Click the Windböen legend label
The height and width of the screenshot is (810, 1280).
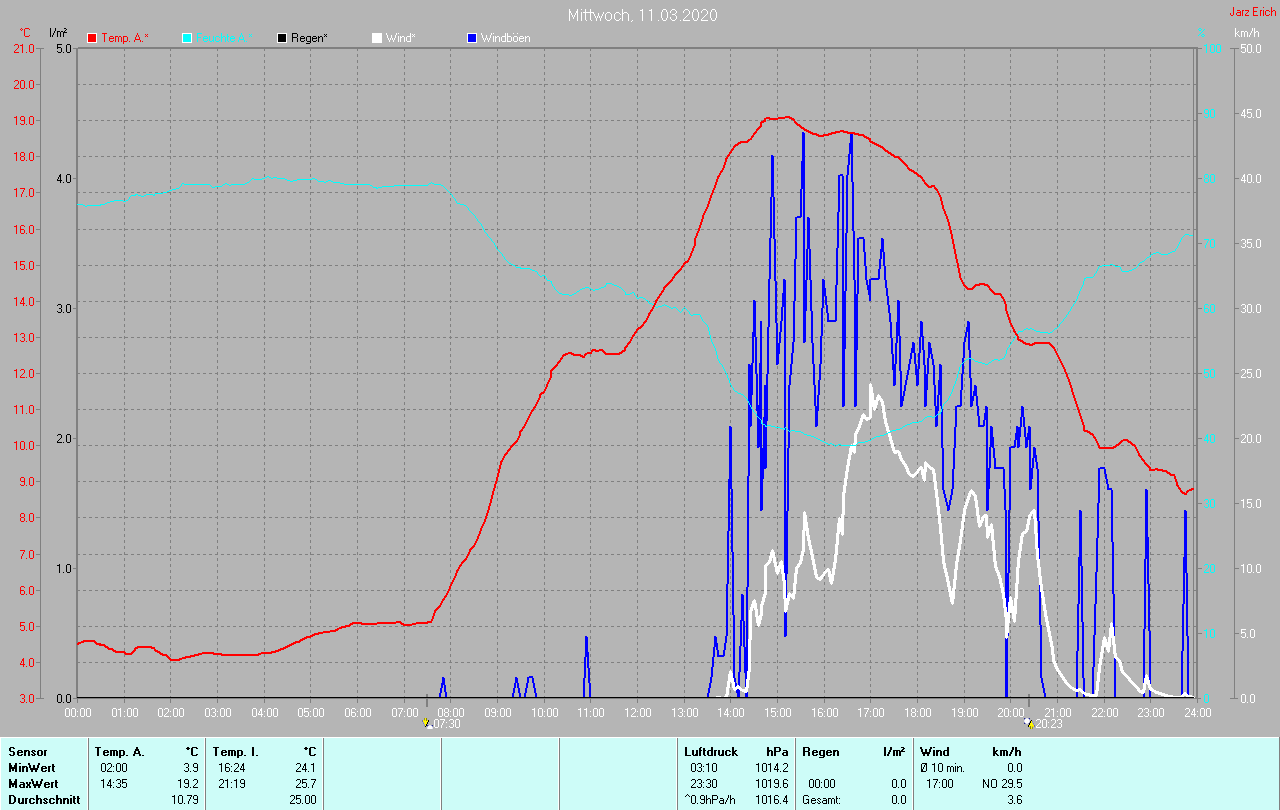506,38
